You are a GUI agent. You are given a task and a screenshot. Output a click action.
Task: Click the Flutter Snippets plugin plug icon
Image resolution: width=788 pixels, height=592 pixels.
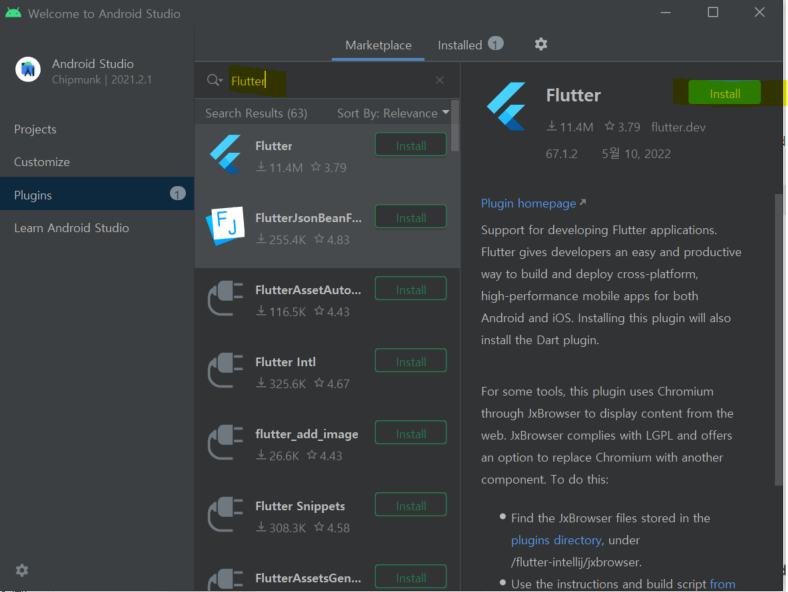pos(225,514)
